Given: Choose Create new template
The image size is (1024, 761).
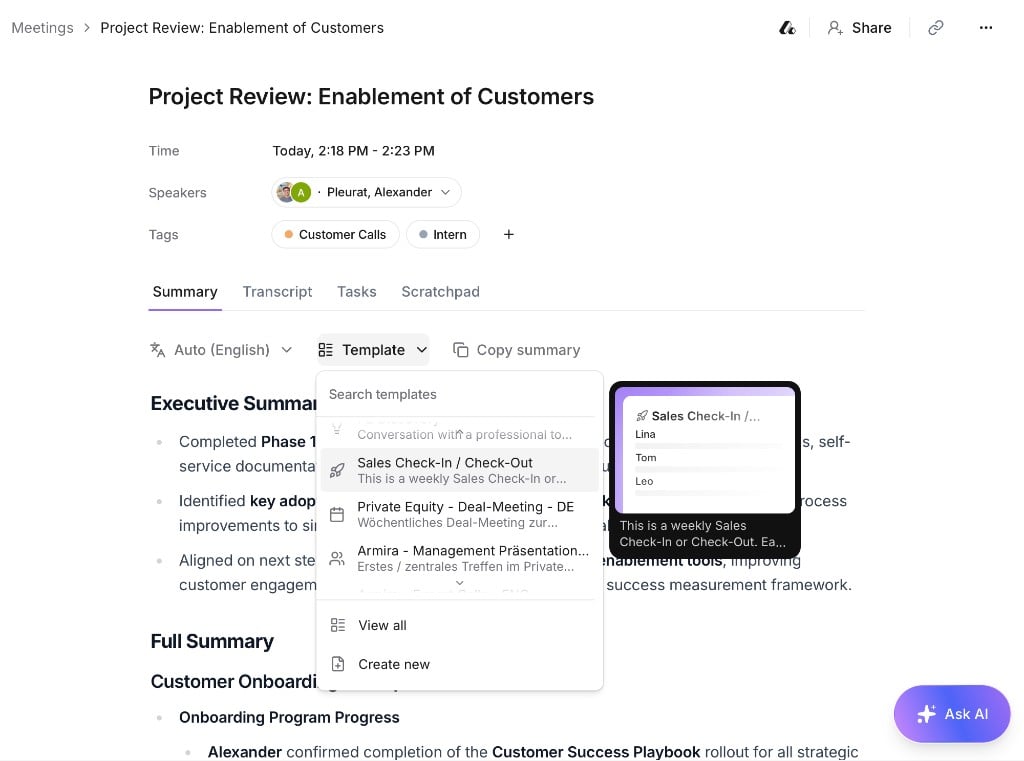Looking at the screenshot, I should (x=459, y=664).
